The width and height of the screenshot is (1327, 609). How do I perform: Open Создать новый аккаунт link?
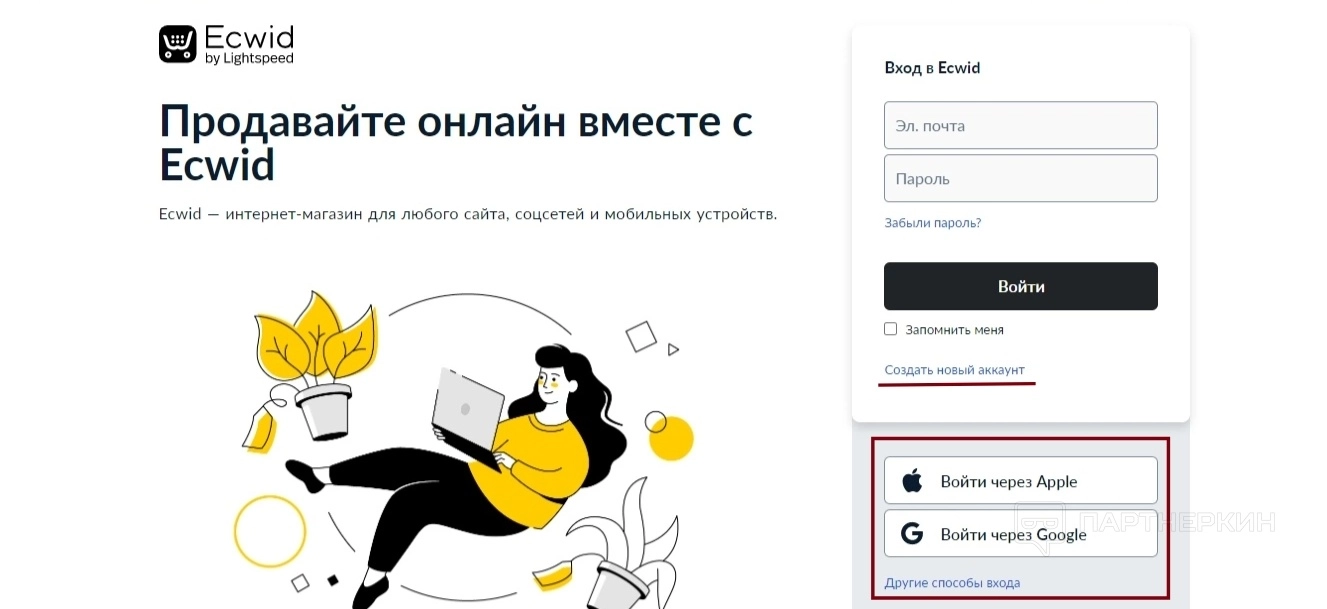(955, 370)
